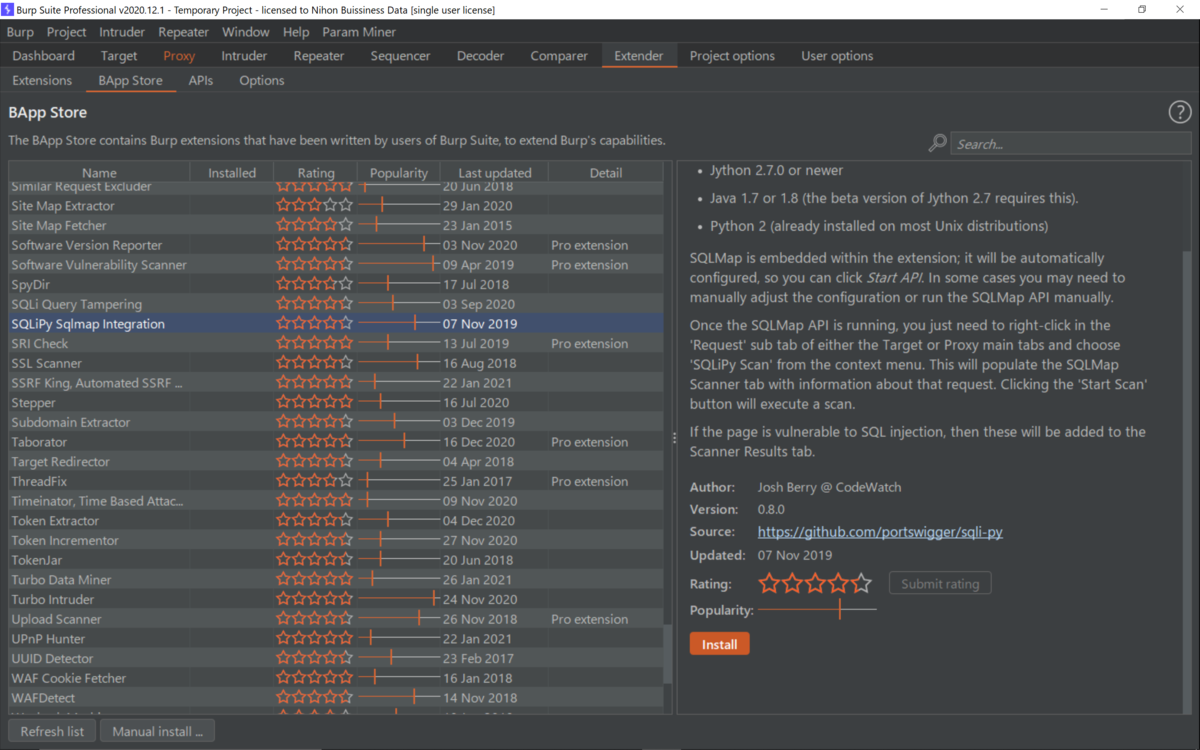
Task: Open the Intruder menu
Action: click(x=122, y=32)
